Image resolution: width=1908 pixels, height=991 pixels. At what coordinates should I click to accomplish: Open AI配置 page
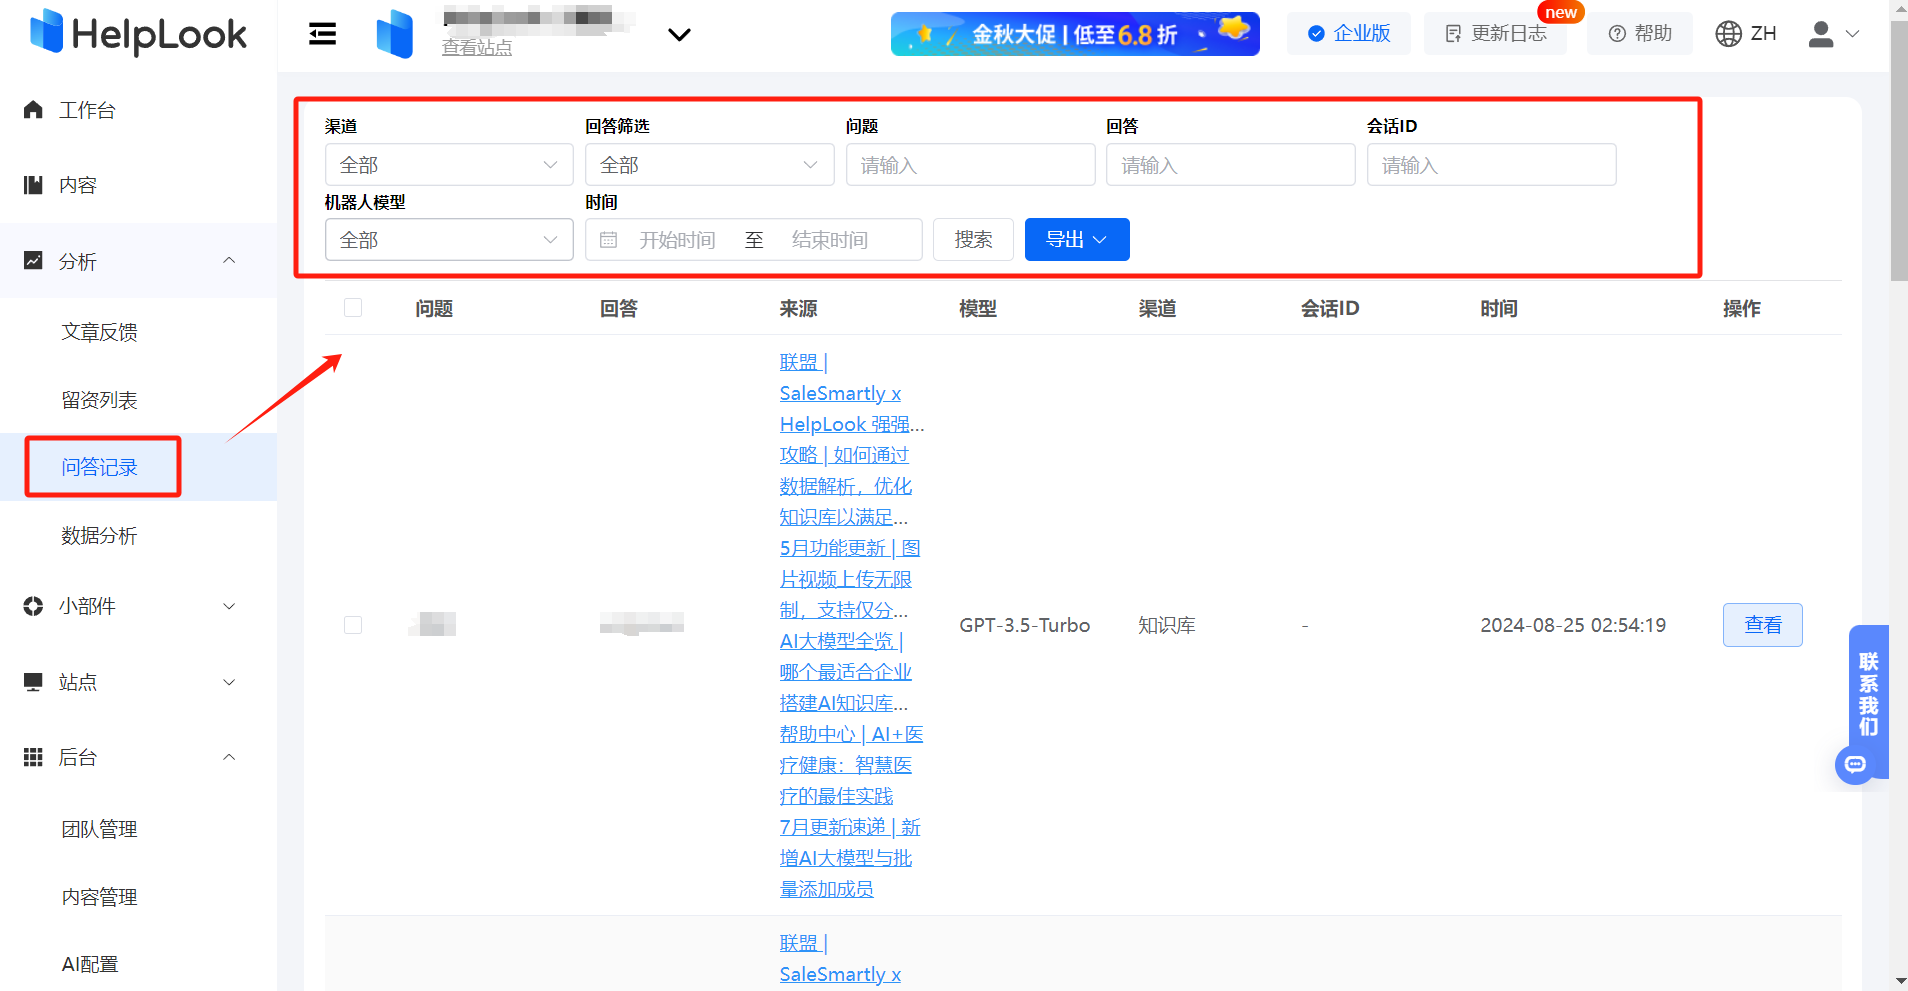[90, 964]
